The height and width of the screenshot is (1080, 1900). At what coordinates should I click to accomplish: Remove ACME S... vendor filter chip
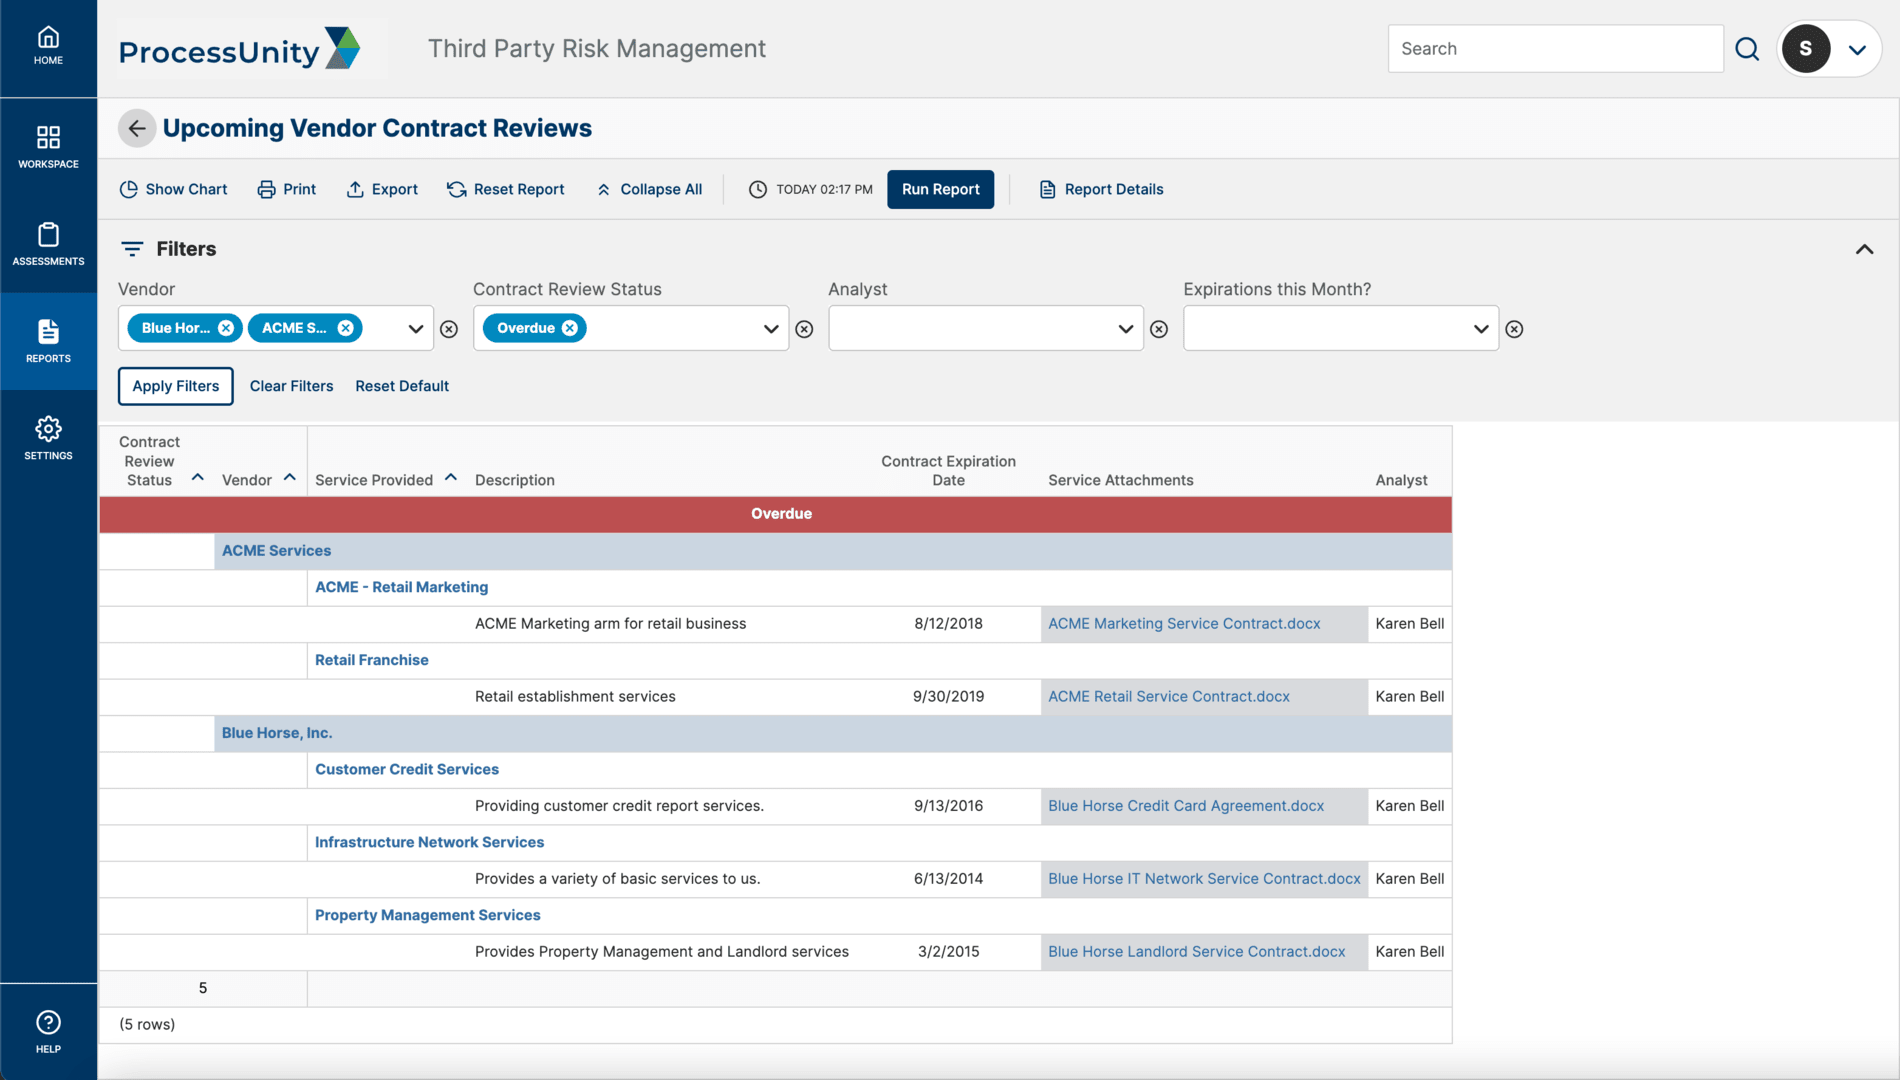tap(345, 328)
